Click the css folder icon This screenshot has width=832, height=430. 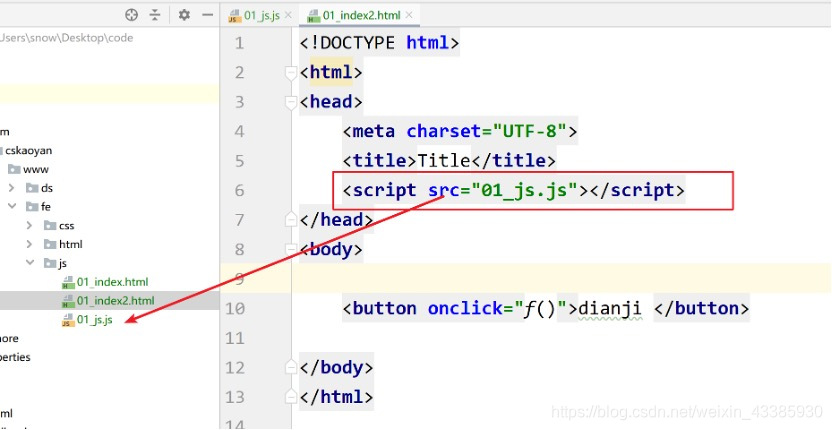[50, 226]
